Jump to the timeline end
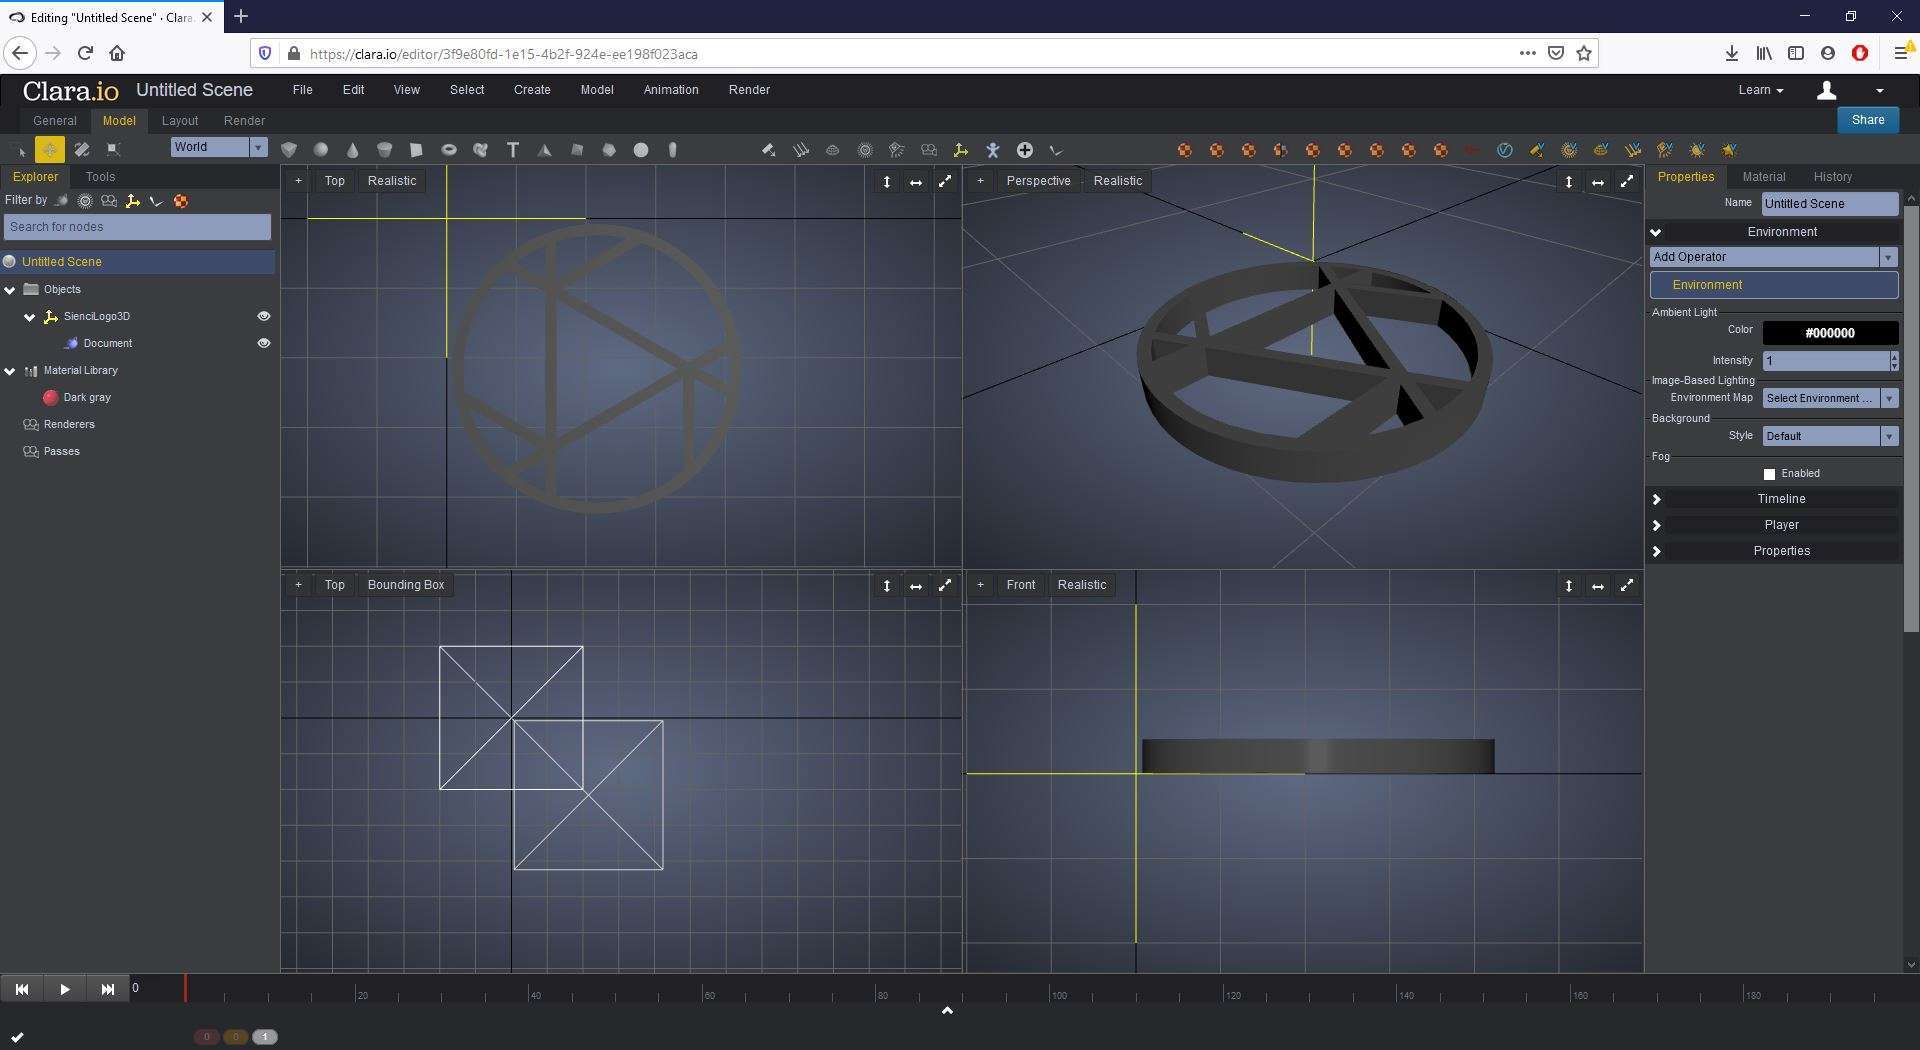 pyautogui.click(x=108, y=989)
